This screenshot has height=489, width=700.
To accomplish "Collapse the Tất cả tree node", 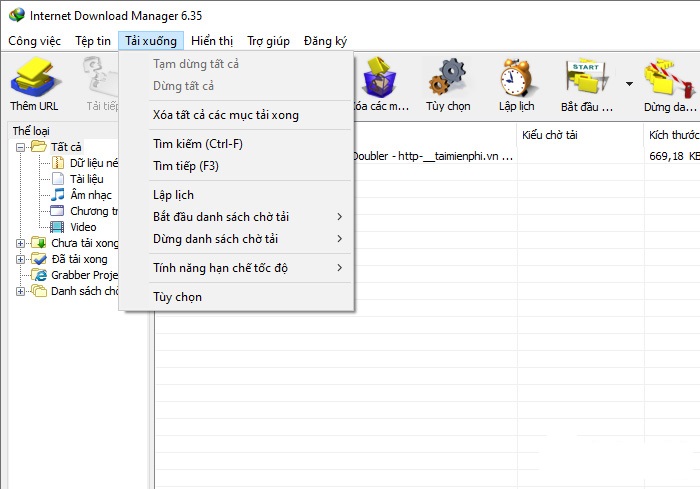I will pyautogui.click(x=20, y=147).
